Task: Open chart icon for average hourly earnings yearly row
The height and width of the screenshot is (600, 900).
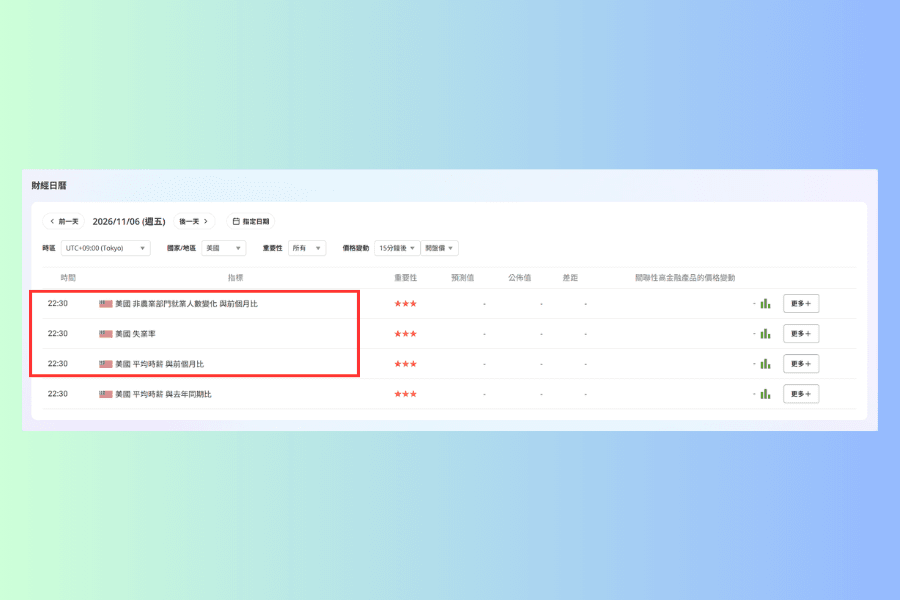Action: click(765, 394)
